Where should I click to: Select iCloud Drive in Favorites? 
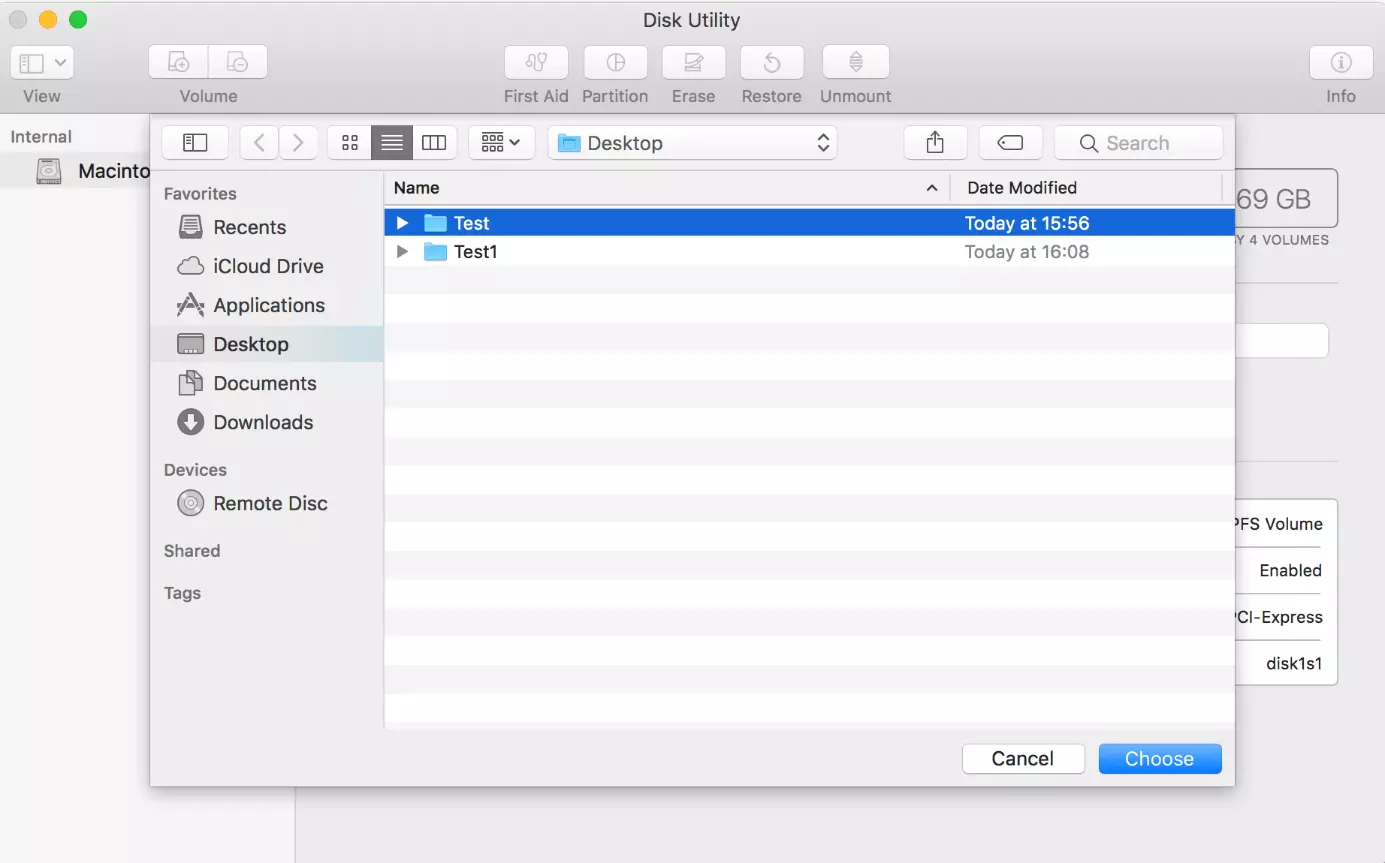tap(267, 266)
